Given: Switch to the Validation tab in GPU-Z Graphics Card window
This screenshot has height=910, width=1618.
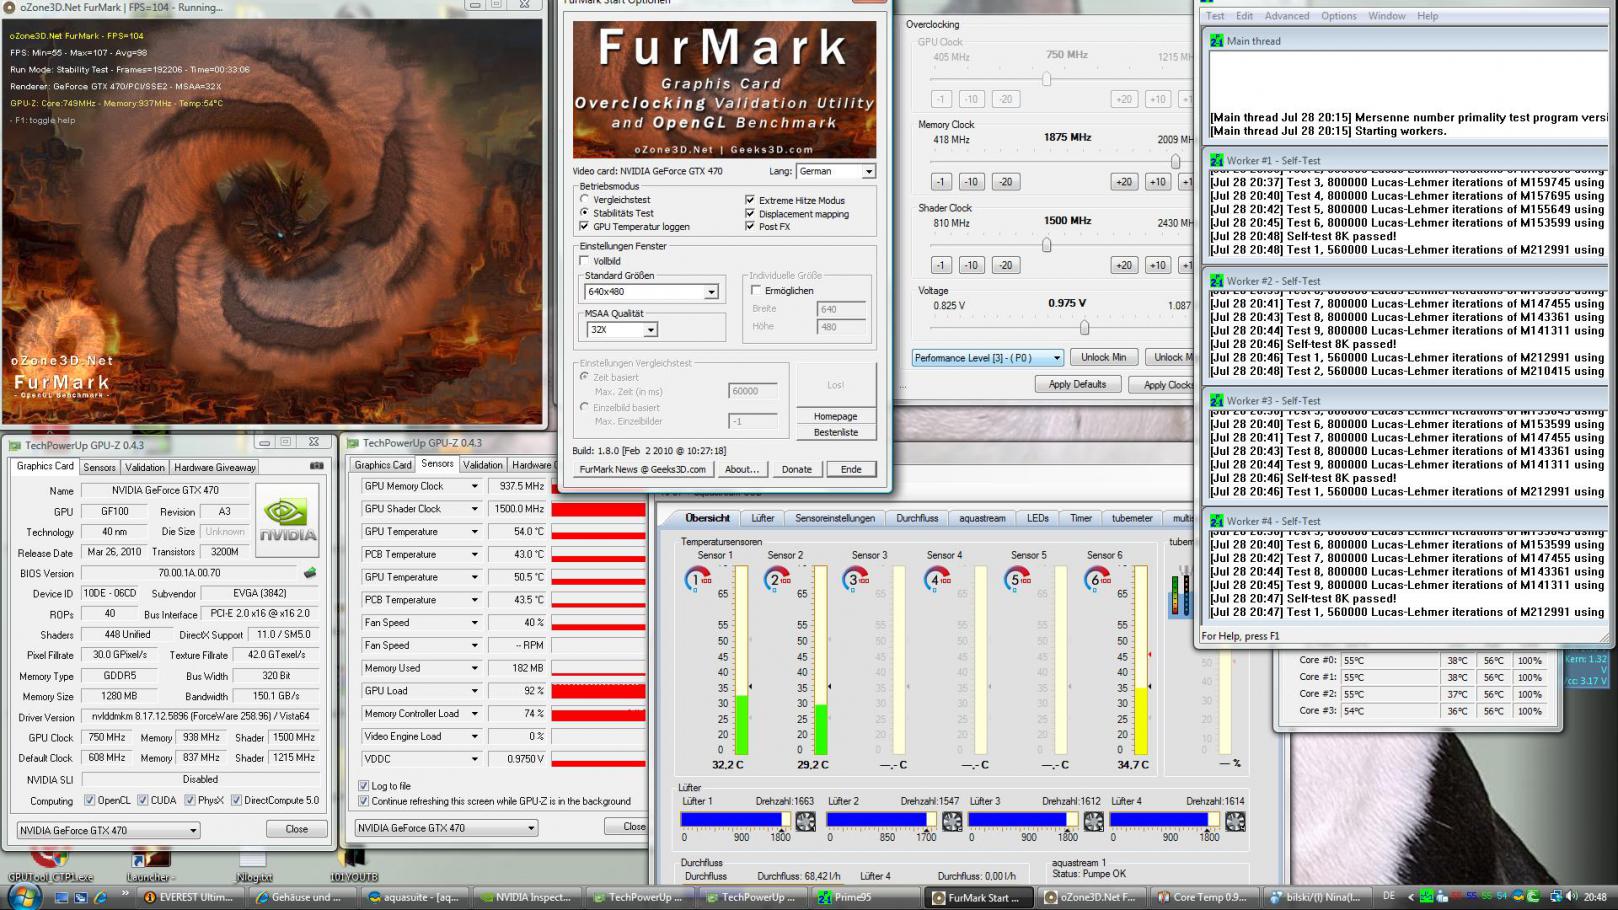Looking at the screenshot, I should point(145,467).
